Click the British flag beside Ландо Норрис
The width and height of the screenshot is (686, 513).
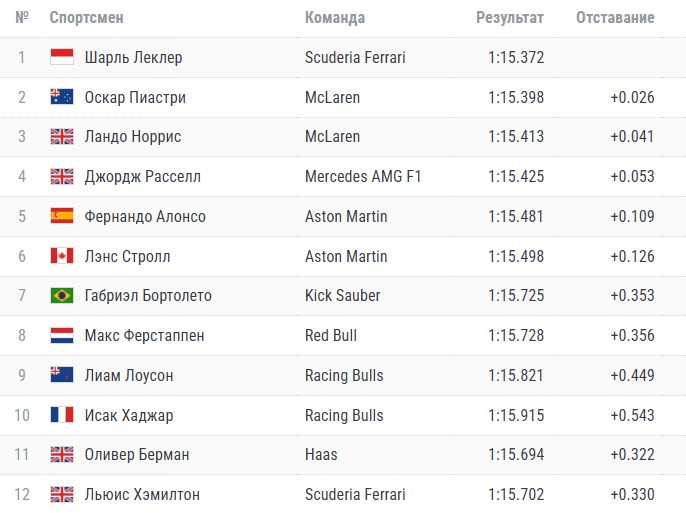click(62, 136)
